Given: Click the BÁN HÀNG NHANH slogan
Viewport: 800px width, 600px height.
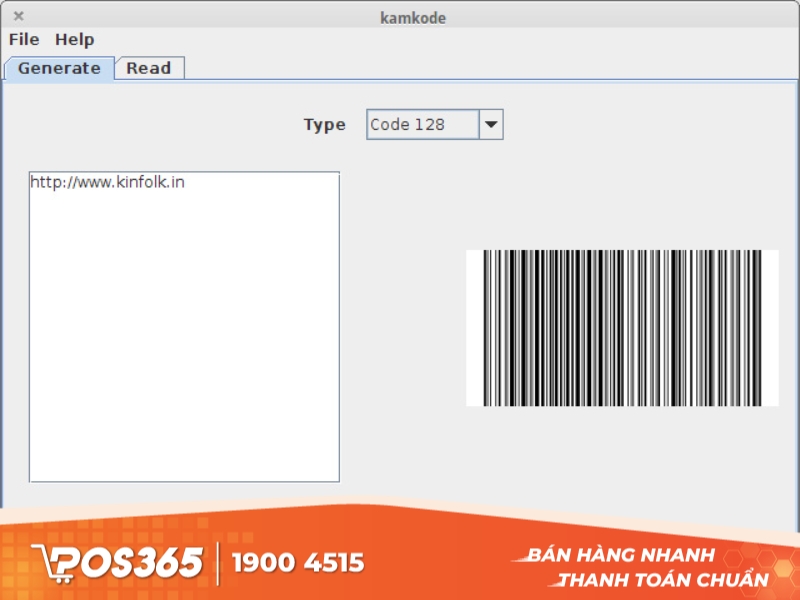Looking at the screenshot, I should coord(620,556).
